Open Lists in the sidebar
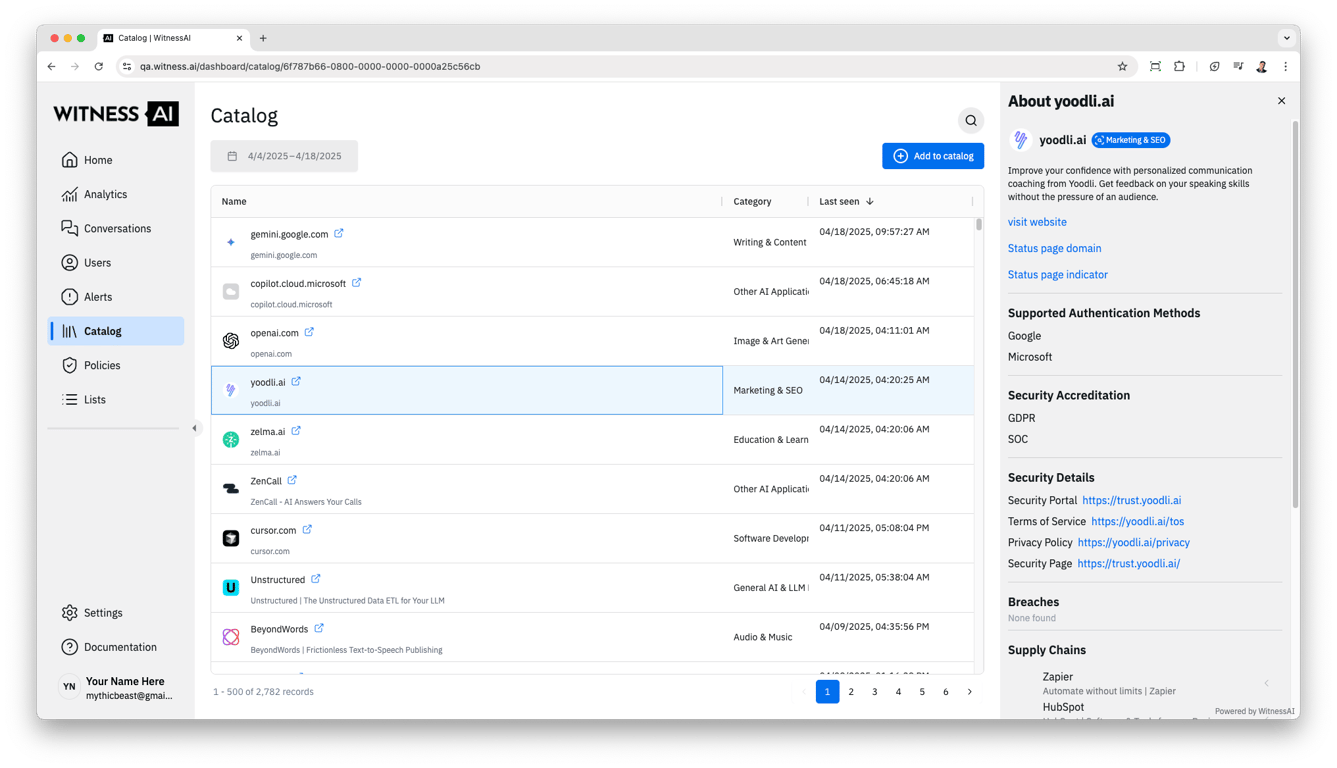The image size is (1337, 768). [x=116, y=399]
